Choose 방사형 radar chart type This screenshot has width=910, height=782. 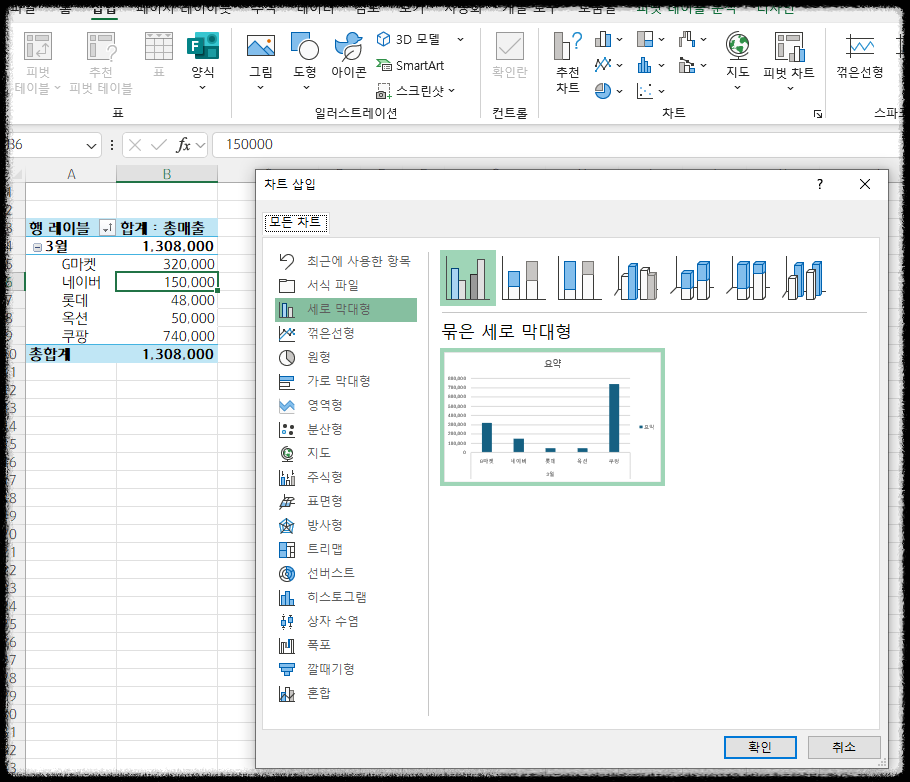(x=346, y=525)
